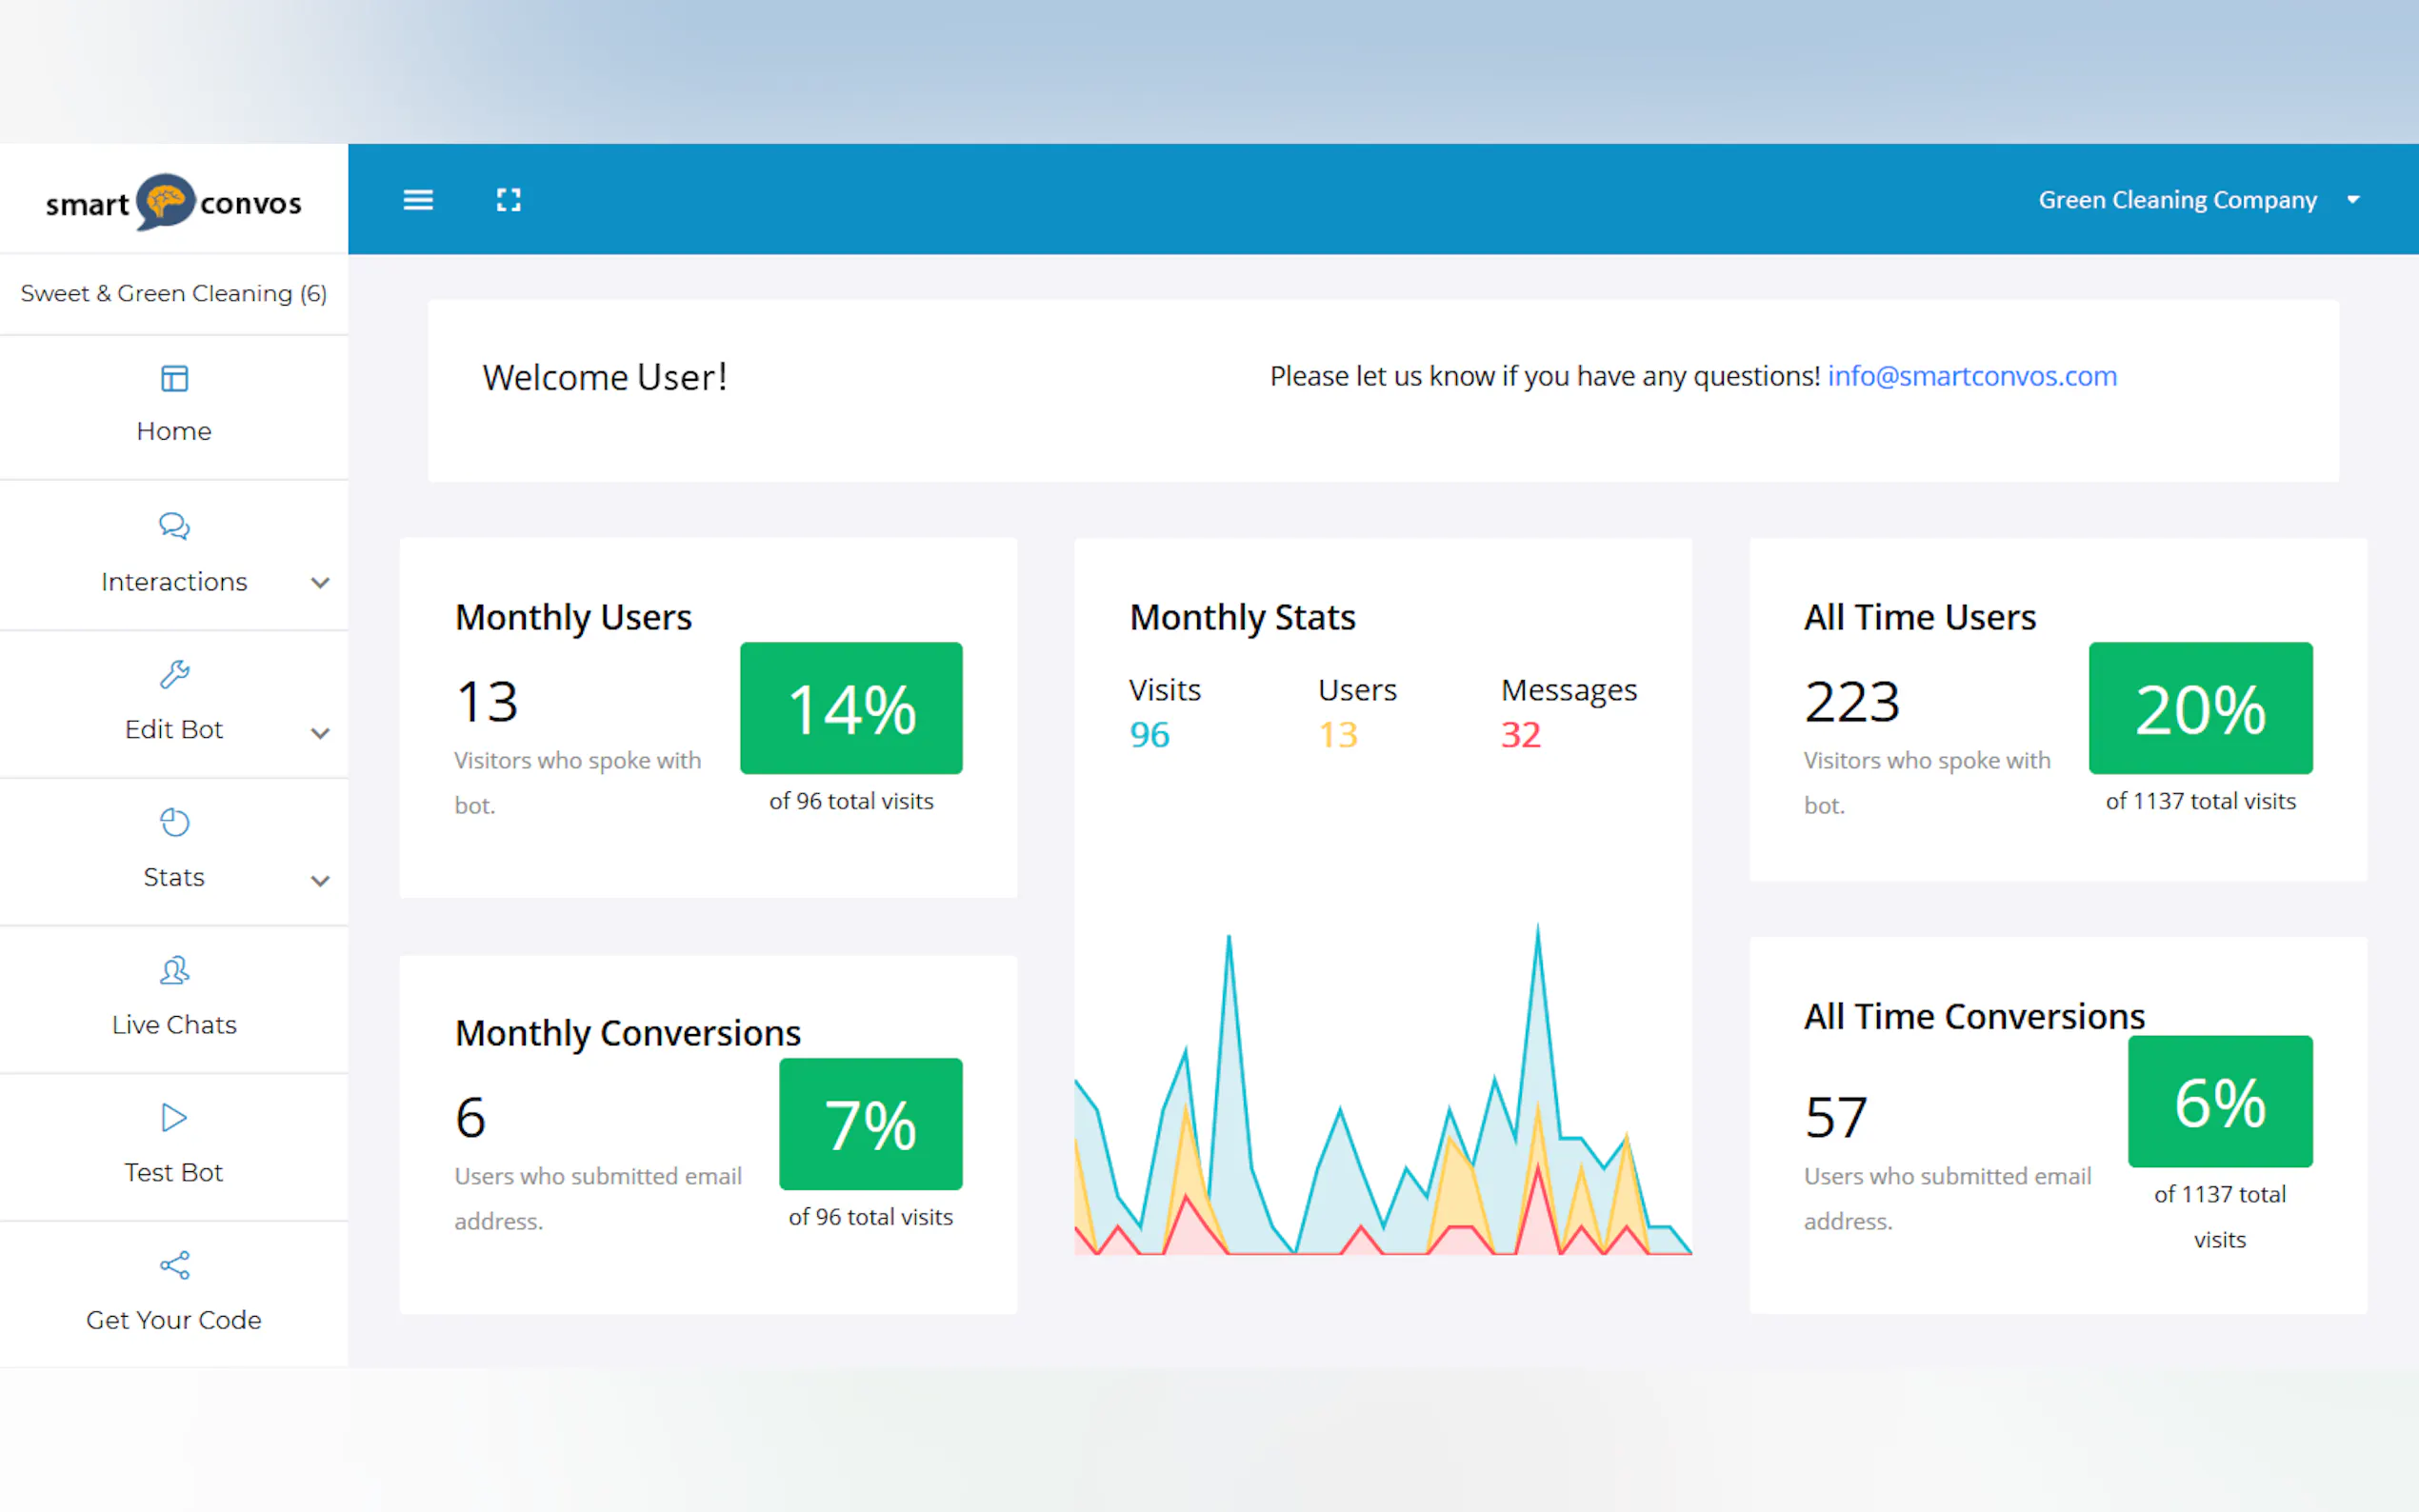Click the Get Your Code share icon
This screenshot has width=2419, height=1512.
[174, 1265]
